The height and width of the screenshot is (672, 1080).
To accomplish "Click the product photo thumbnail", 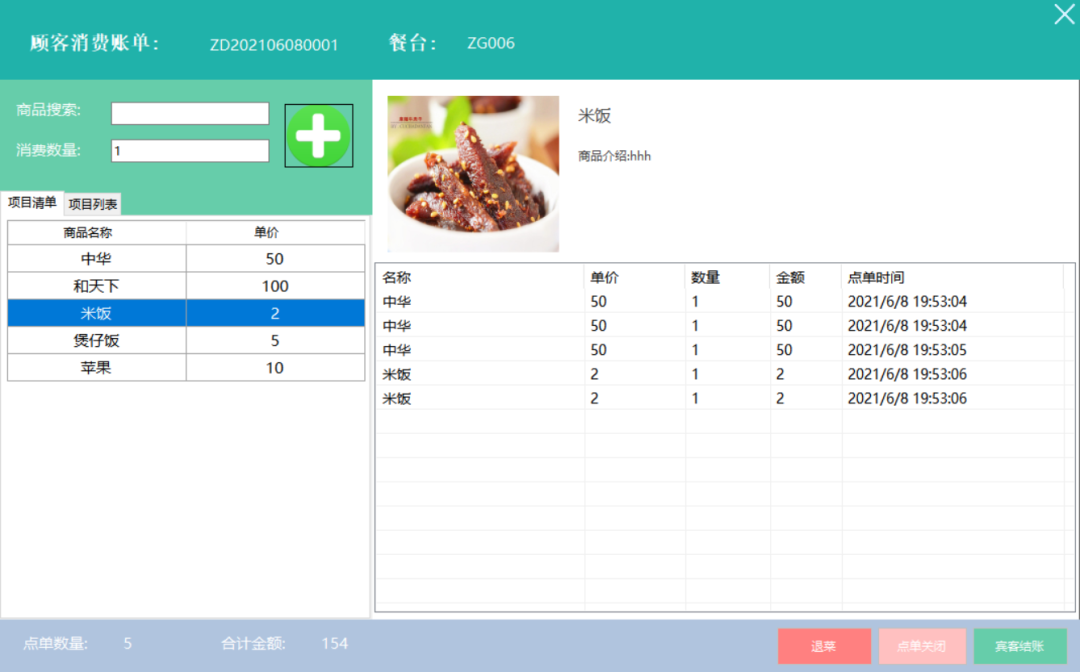I will coord(473,173).
